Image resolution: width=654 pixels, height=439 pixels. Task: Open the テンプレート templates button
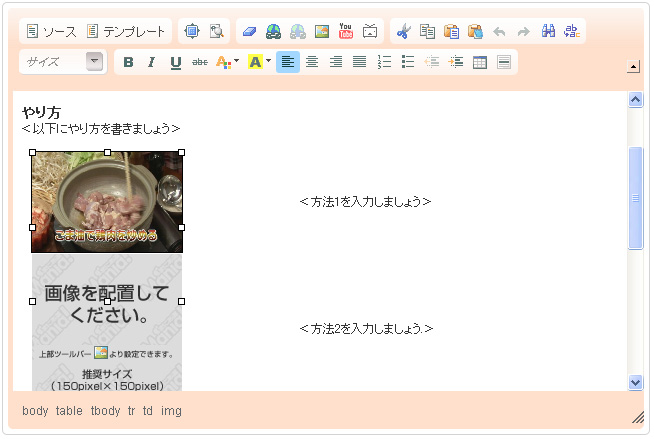point(126,31)
